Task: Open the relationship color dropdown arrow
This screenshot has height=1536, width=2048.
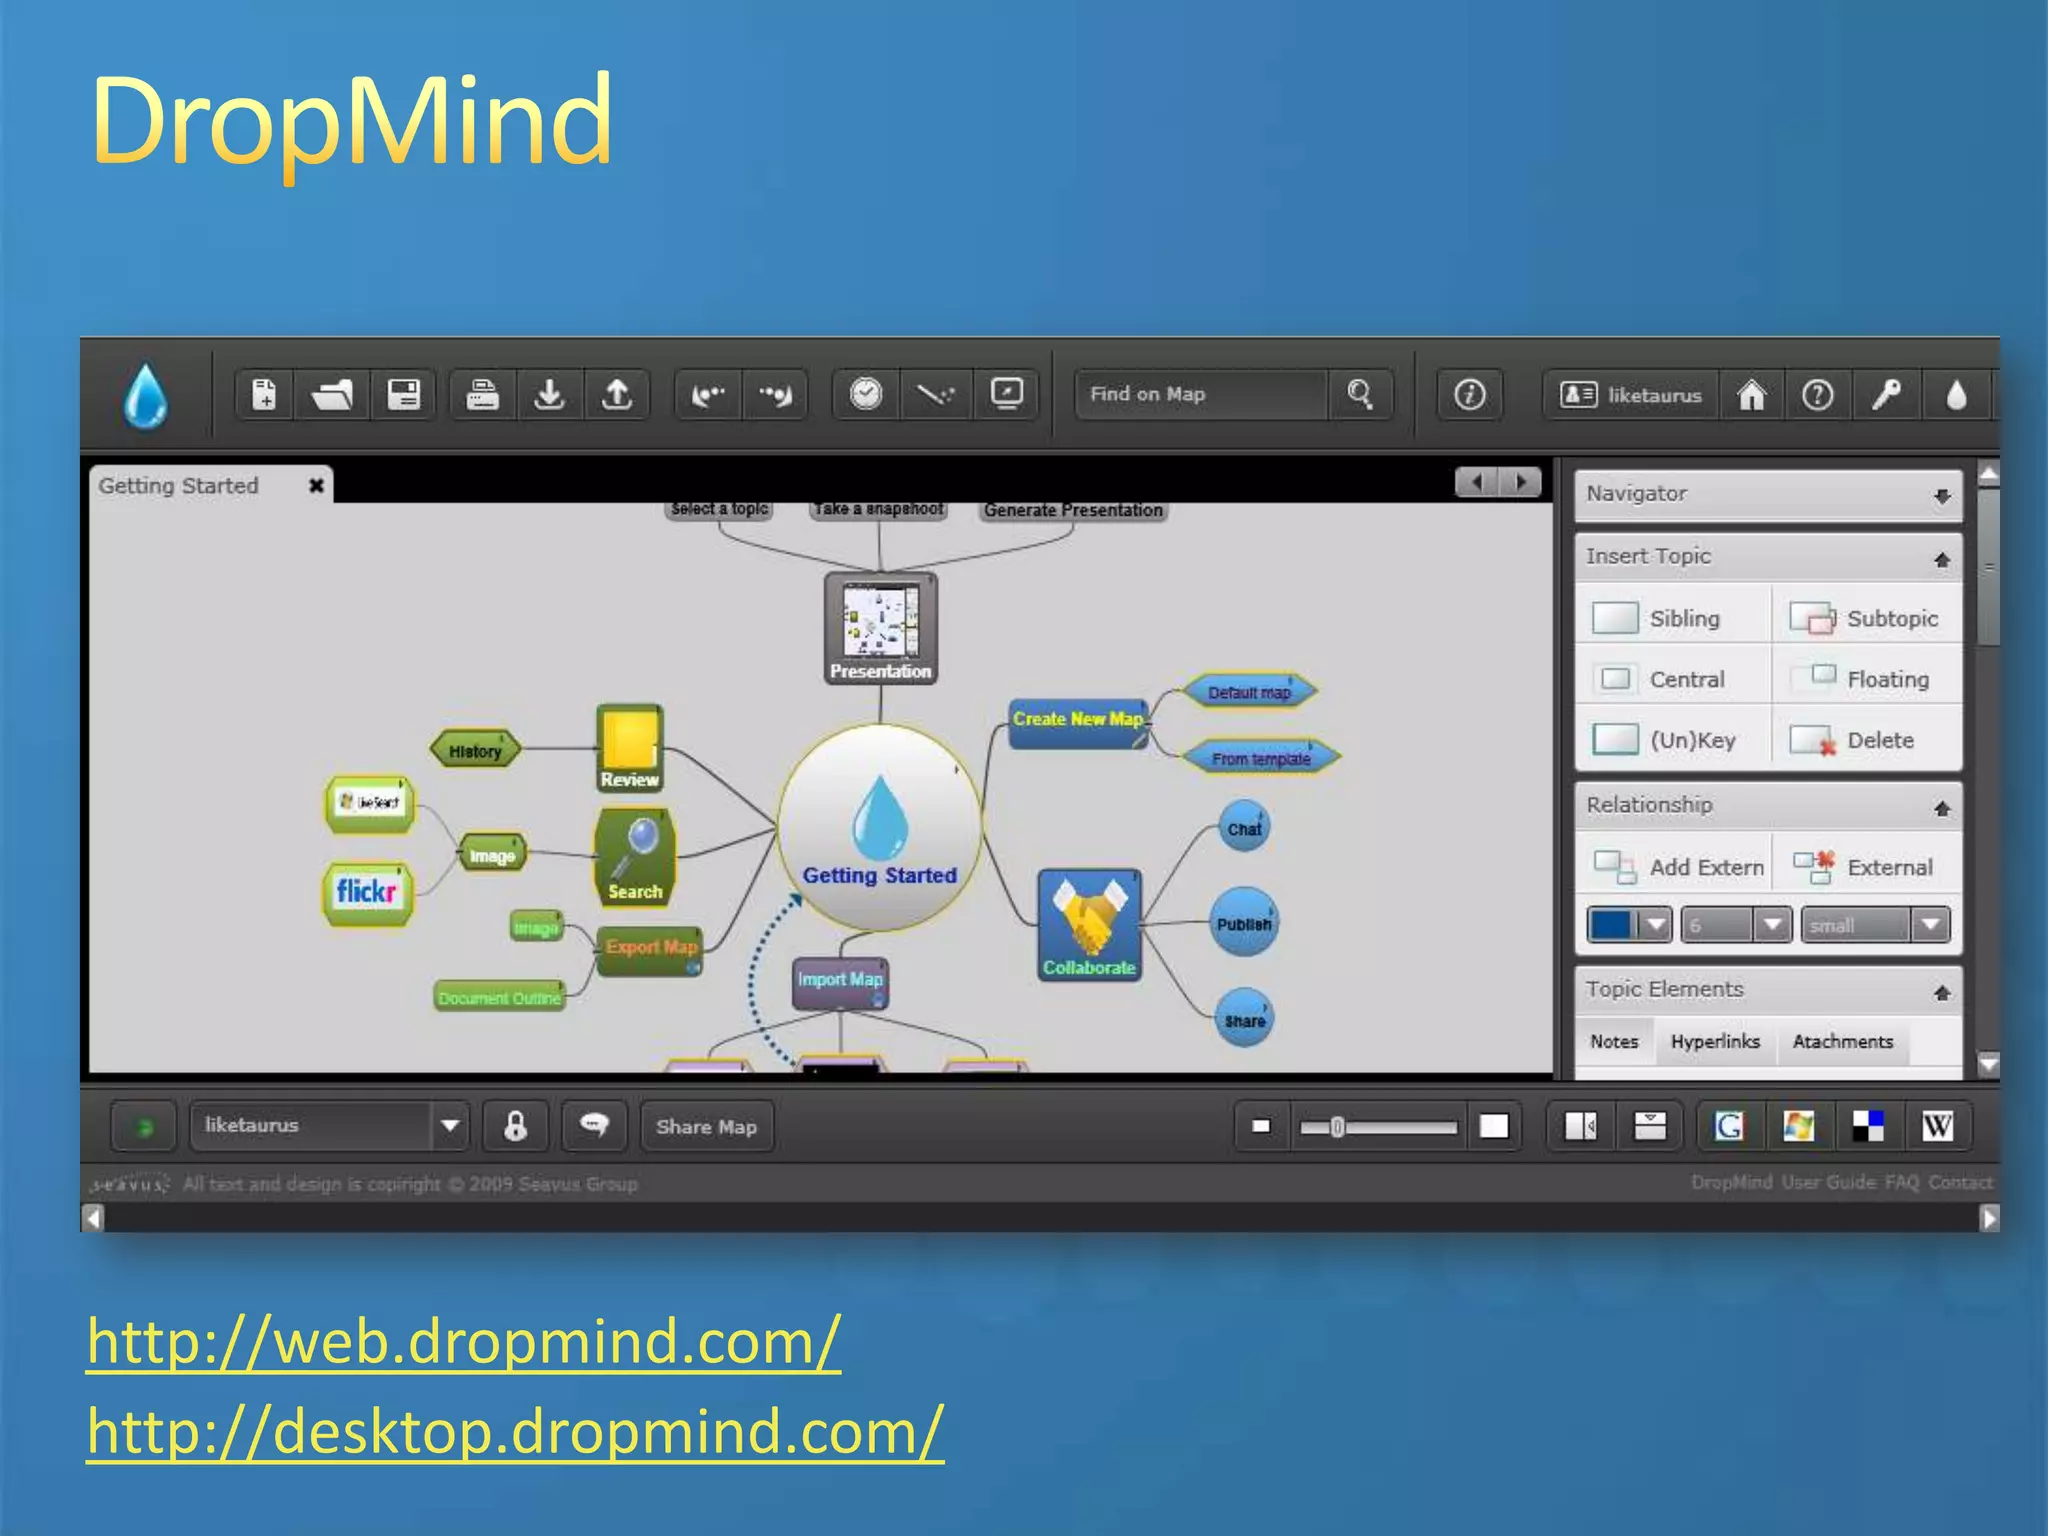Action: (1656, 925)
